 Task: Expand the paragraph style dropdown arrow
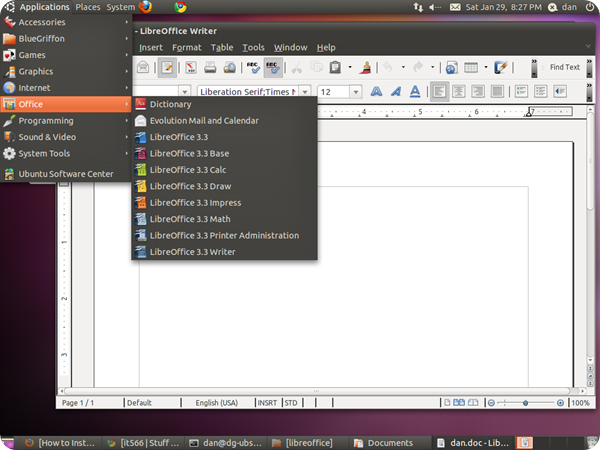(184, 92)
